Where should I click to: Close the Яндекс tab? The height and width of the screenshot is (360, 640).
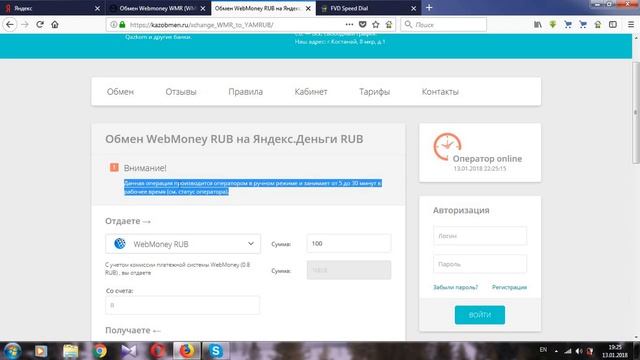click(97, 8)
